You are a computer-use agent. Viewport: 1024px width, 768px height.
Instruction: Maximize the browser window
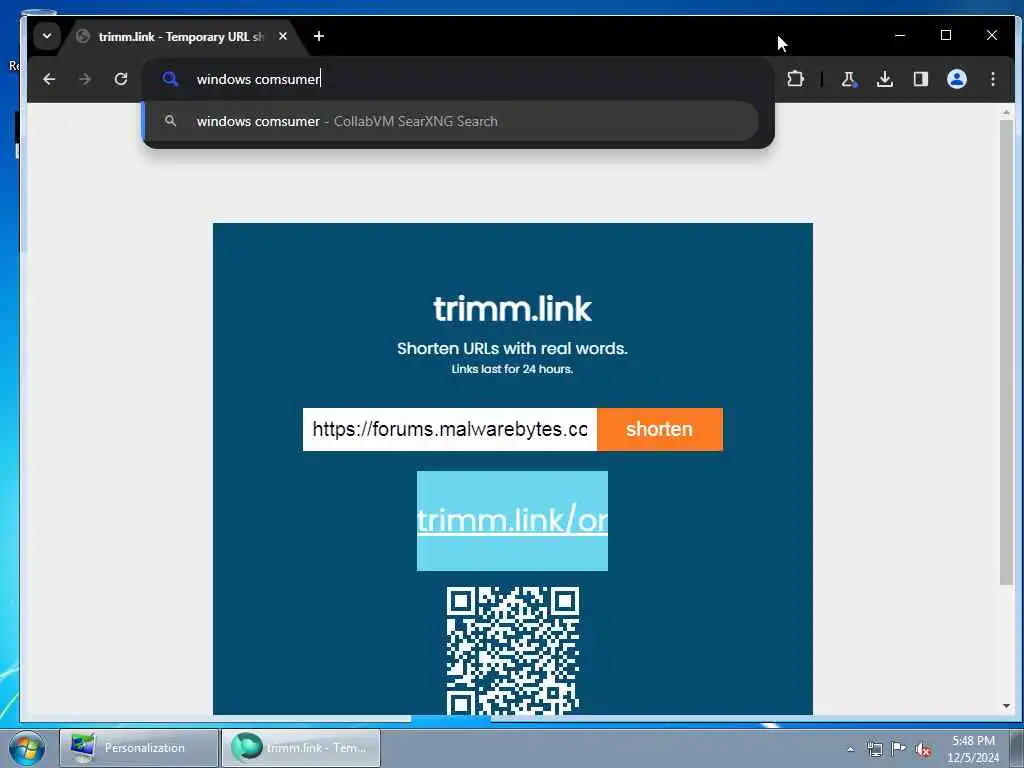click(x=946, y=35)
